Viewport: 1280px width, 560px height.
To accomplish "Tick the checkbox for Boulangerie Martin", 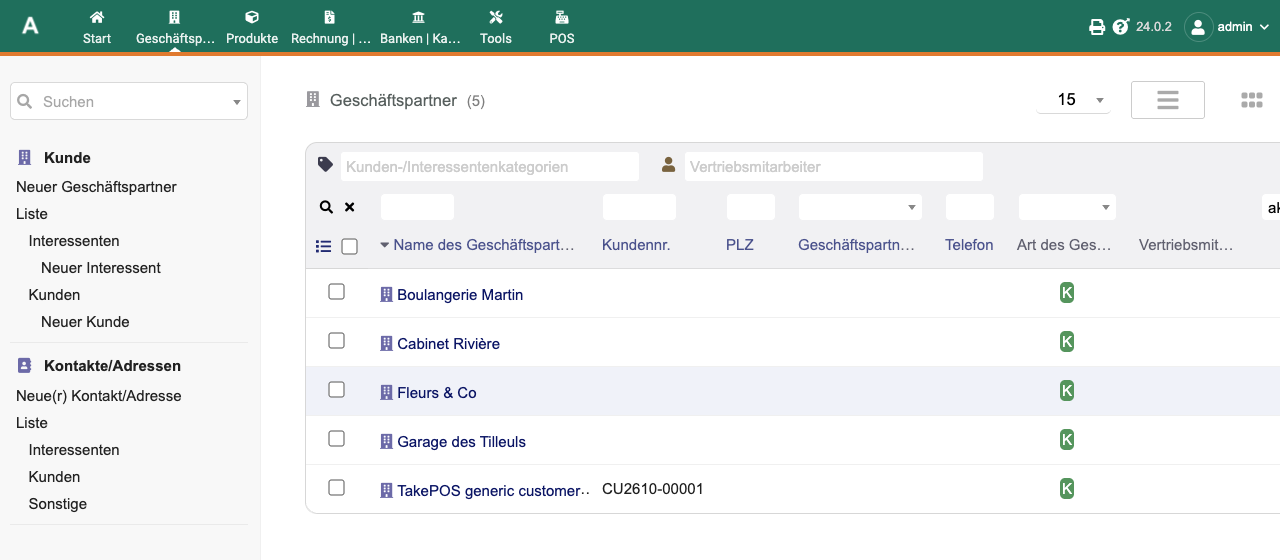I will click(337, 292).
